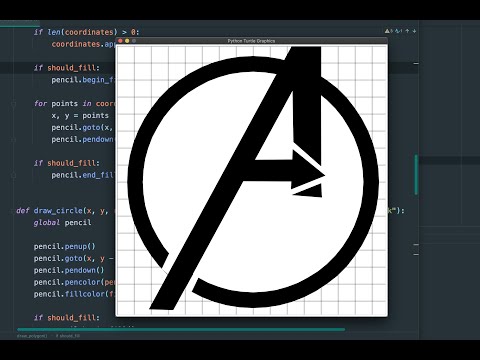Click 'x, y = points' code line

pos(80,116)
